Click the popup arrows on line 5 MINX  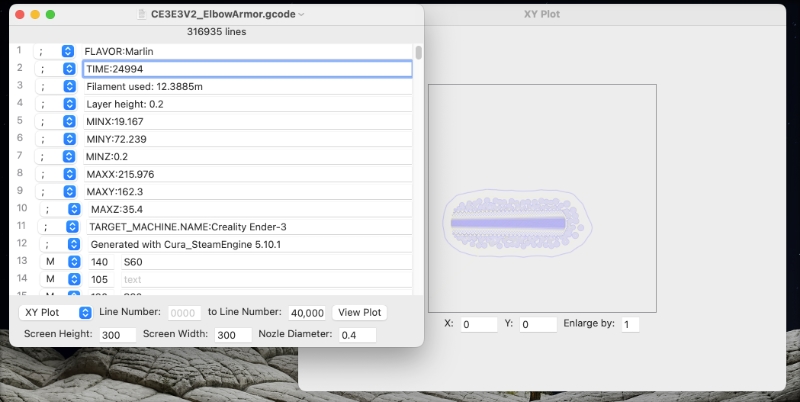pyautogui.click(x=68, y=121)
